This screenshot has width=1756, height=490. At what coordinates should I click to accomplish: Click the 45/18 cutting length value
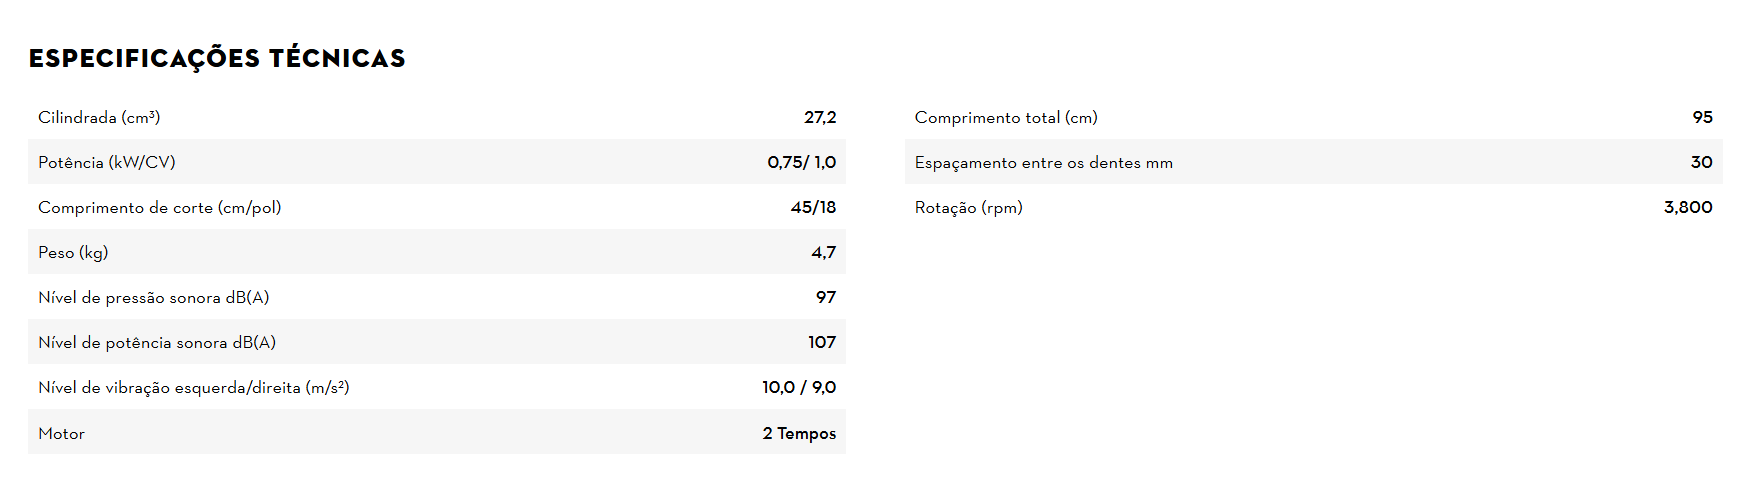[x=813, y=207]
